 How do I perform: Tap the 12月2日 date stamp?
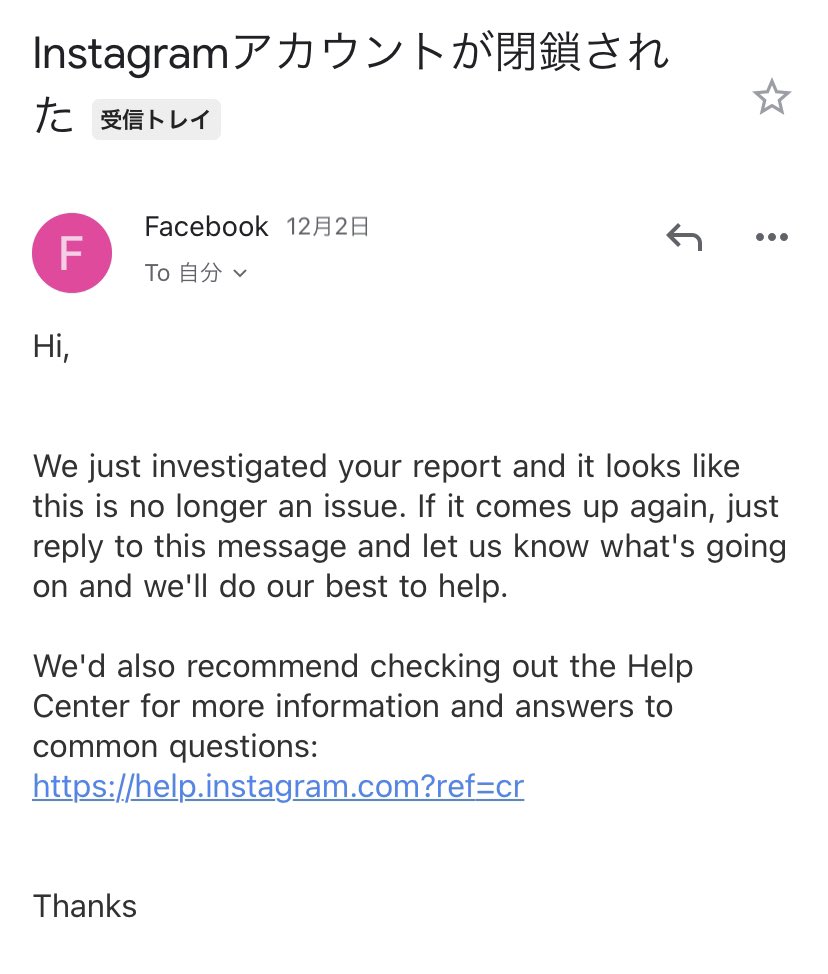pyautogui.click(x=327, y=227)
